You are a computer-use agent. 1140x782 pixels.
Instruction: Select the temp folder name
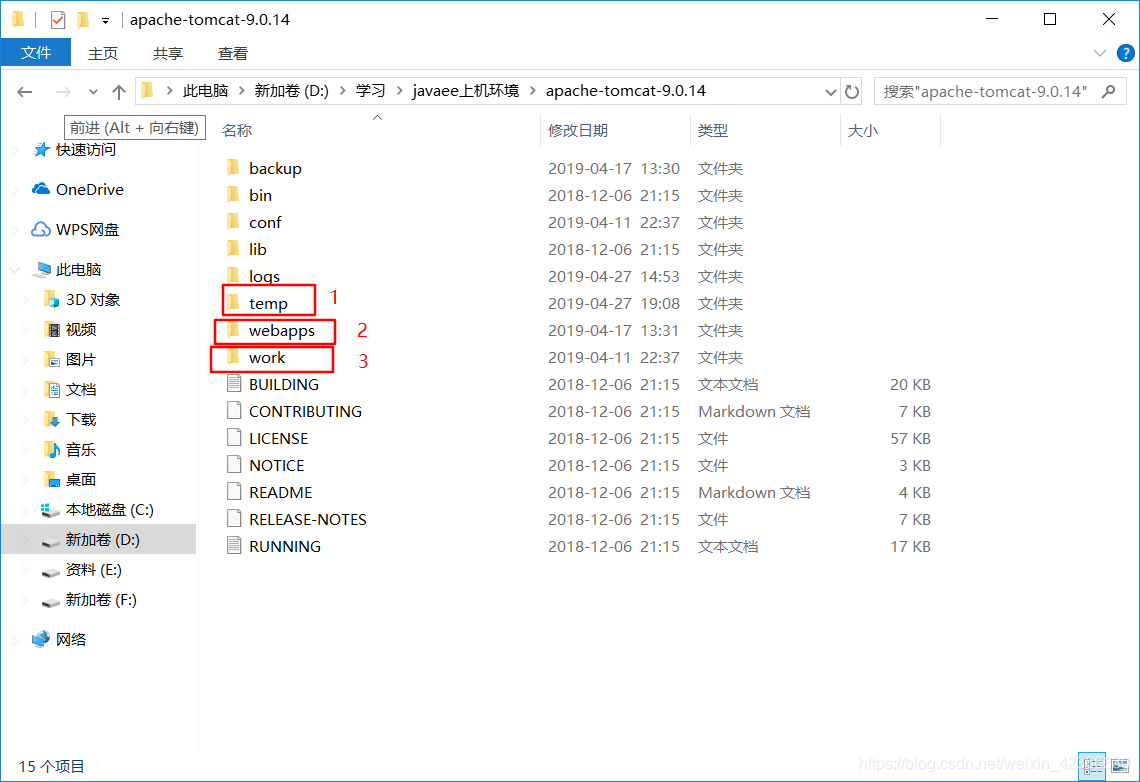[x=268, y=304]
